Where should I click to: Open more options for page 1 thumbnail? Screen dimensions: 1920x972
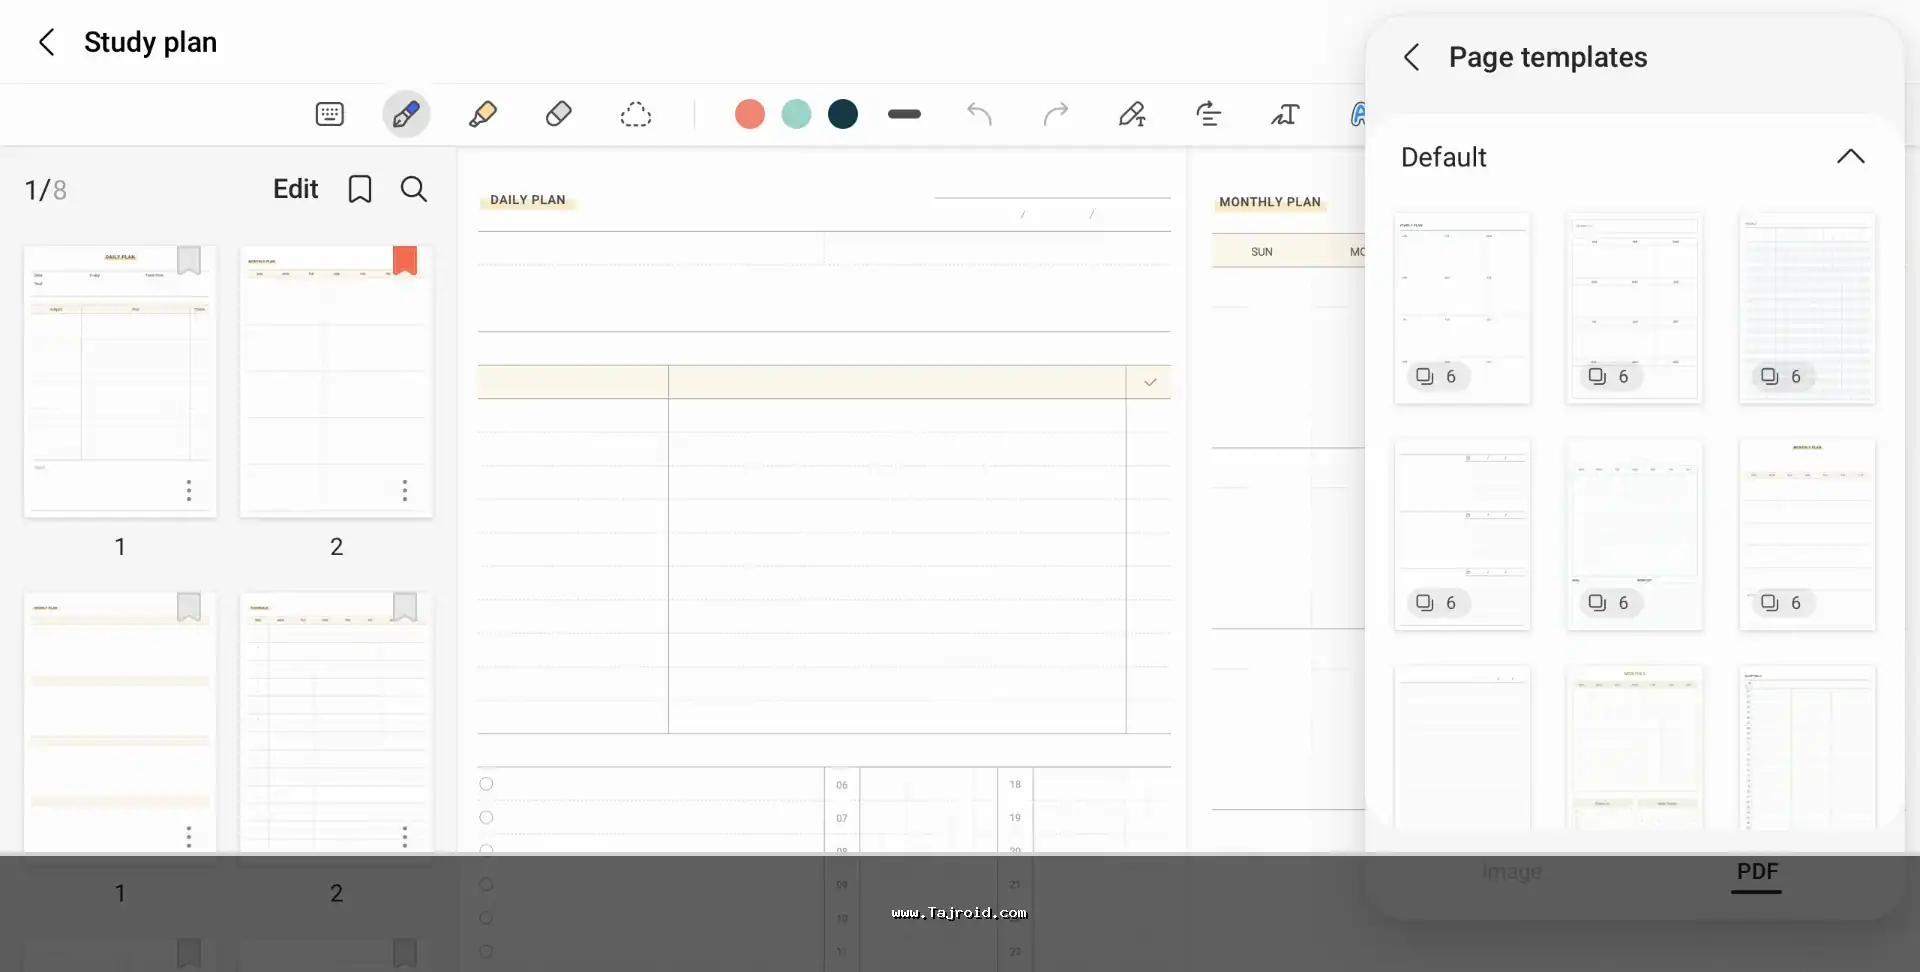188,490
